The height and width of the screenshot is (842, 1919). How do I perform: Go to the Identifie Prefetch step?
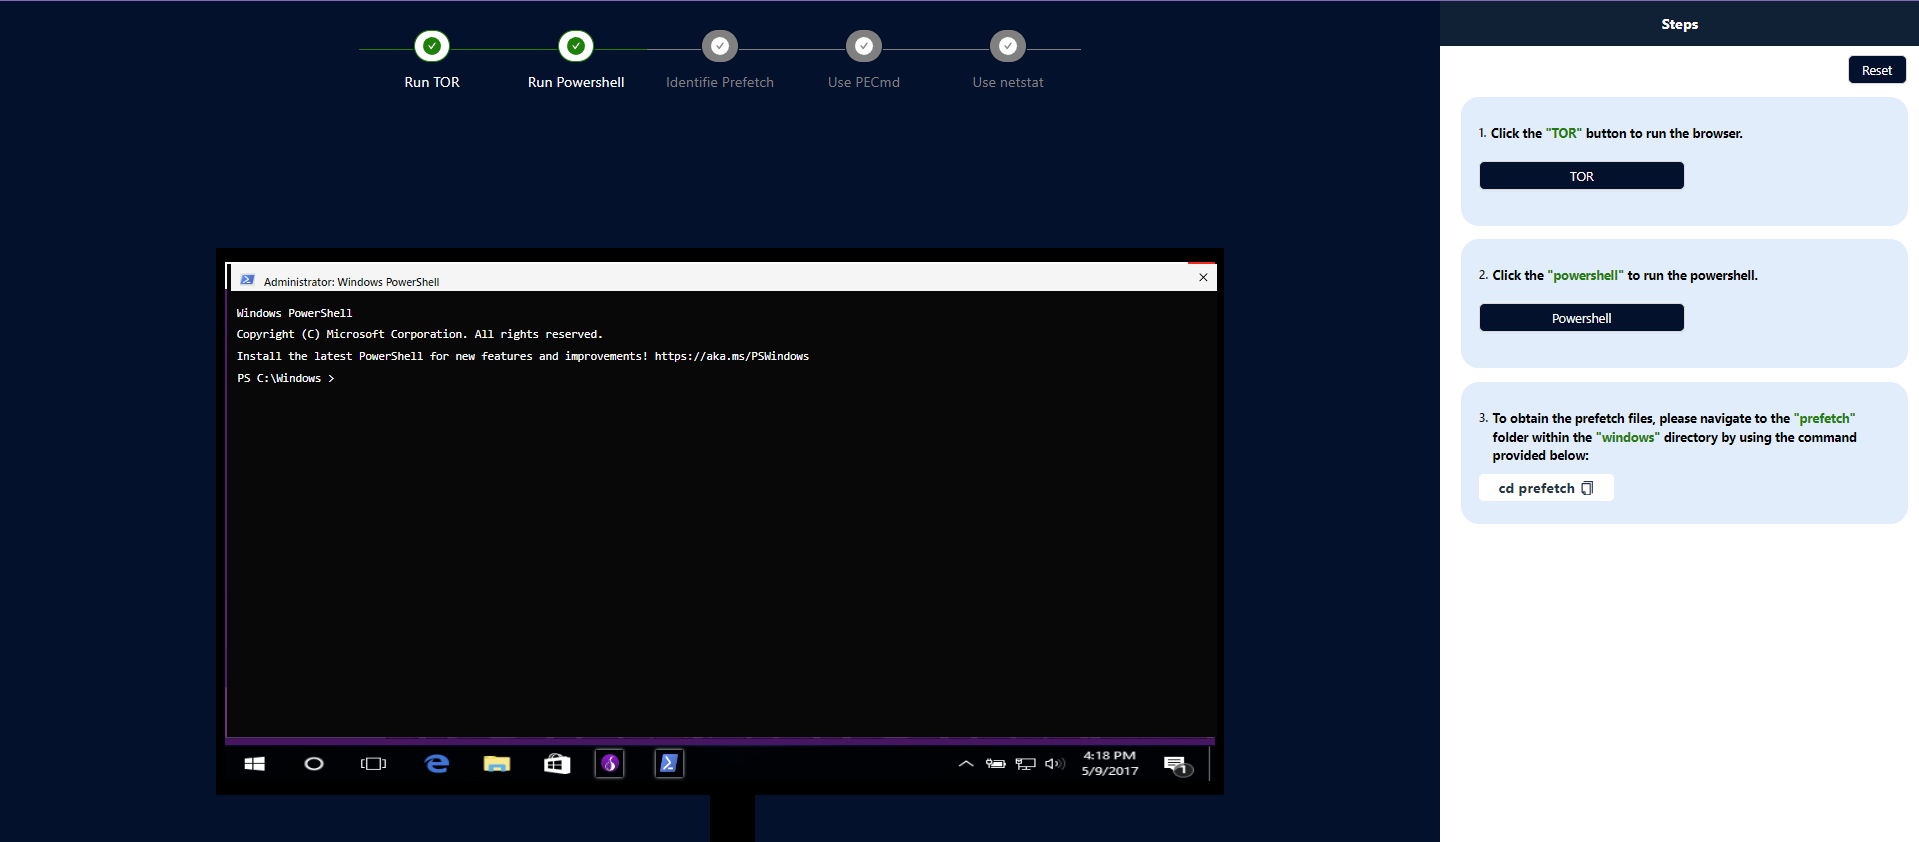[x=720, y=46]
